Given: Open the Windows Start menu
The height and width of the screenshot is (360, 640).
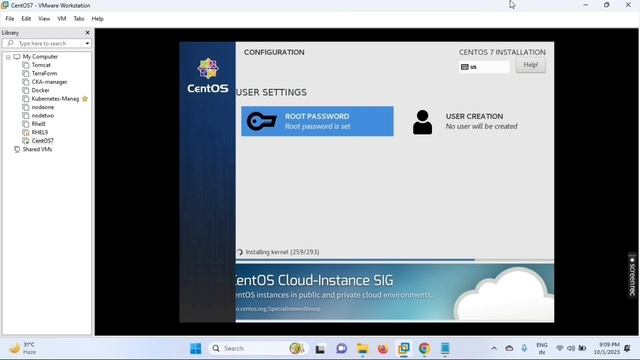Looking at the screenshot, I should tap(196, 349).
